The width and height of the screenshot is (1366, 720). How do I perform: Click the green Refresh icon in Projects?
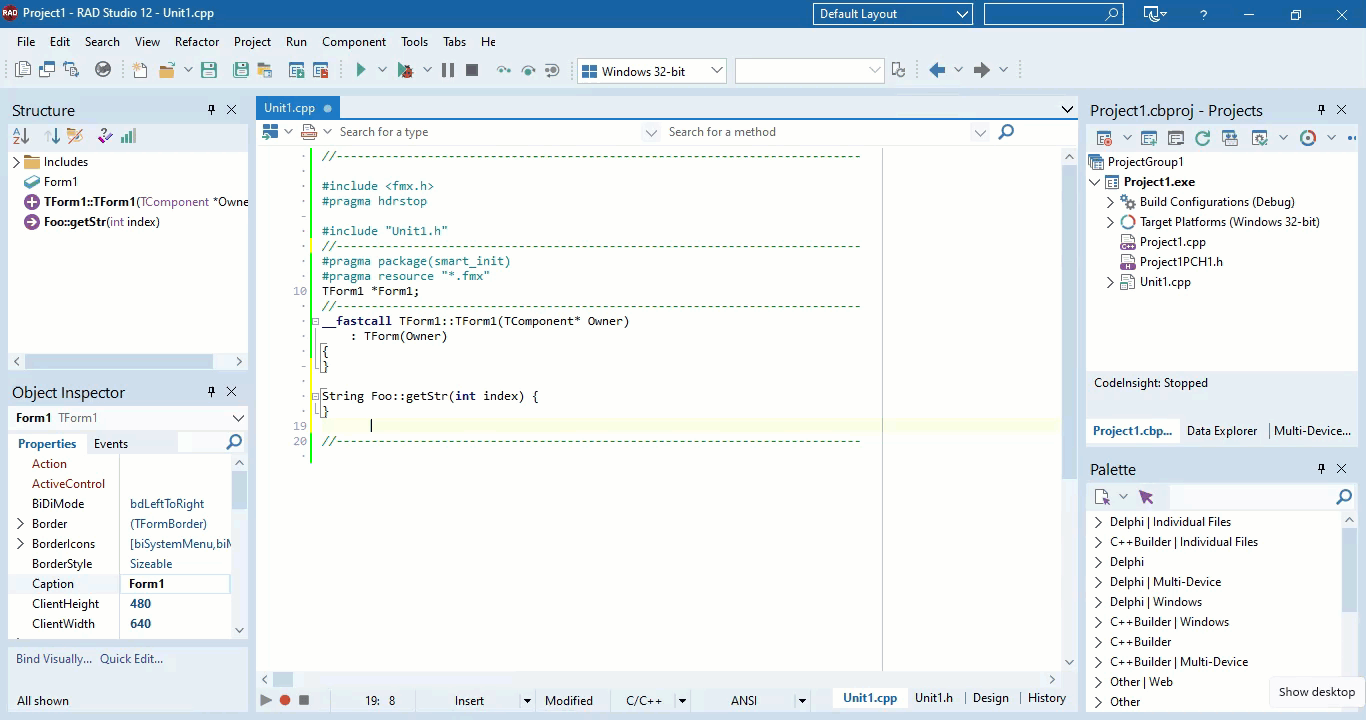click(x=1203, y=138)
